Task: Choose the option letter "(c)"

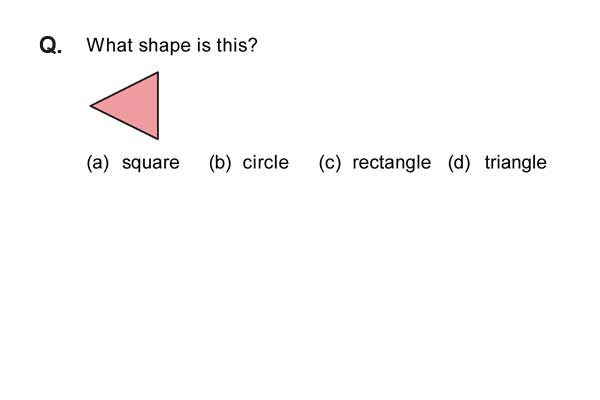Action: coord(329,163)
